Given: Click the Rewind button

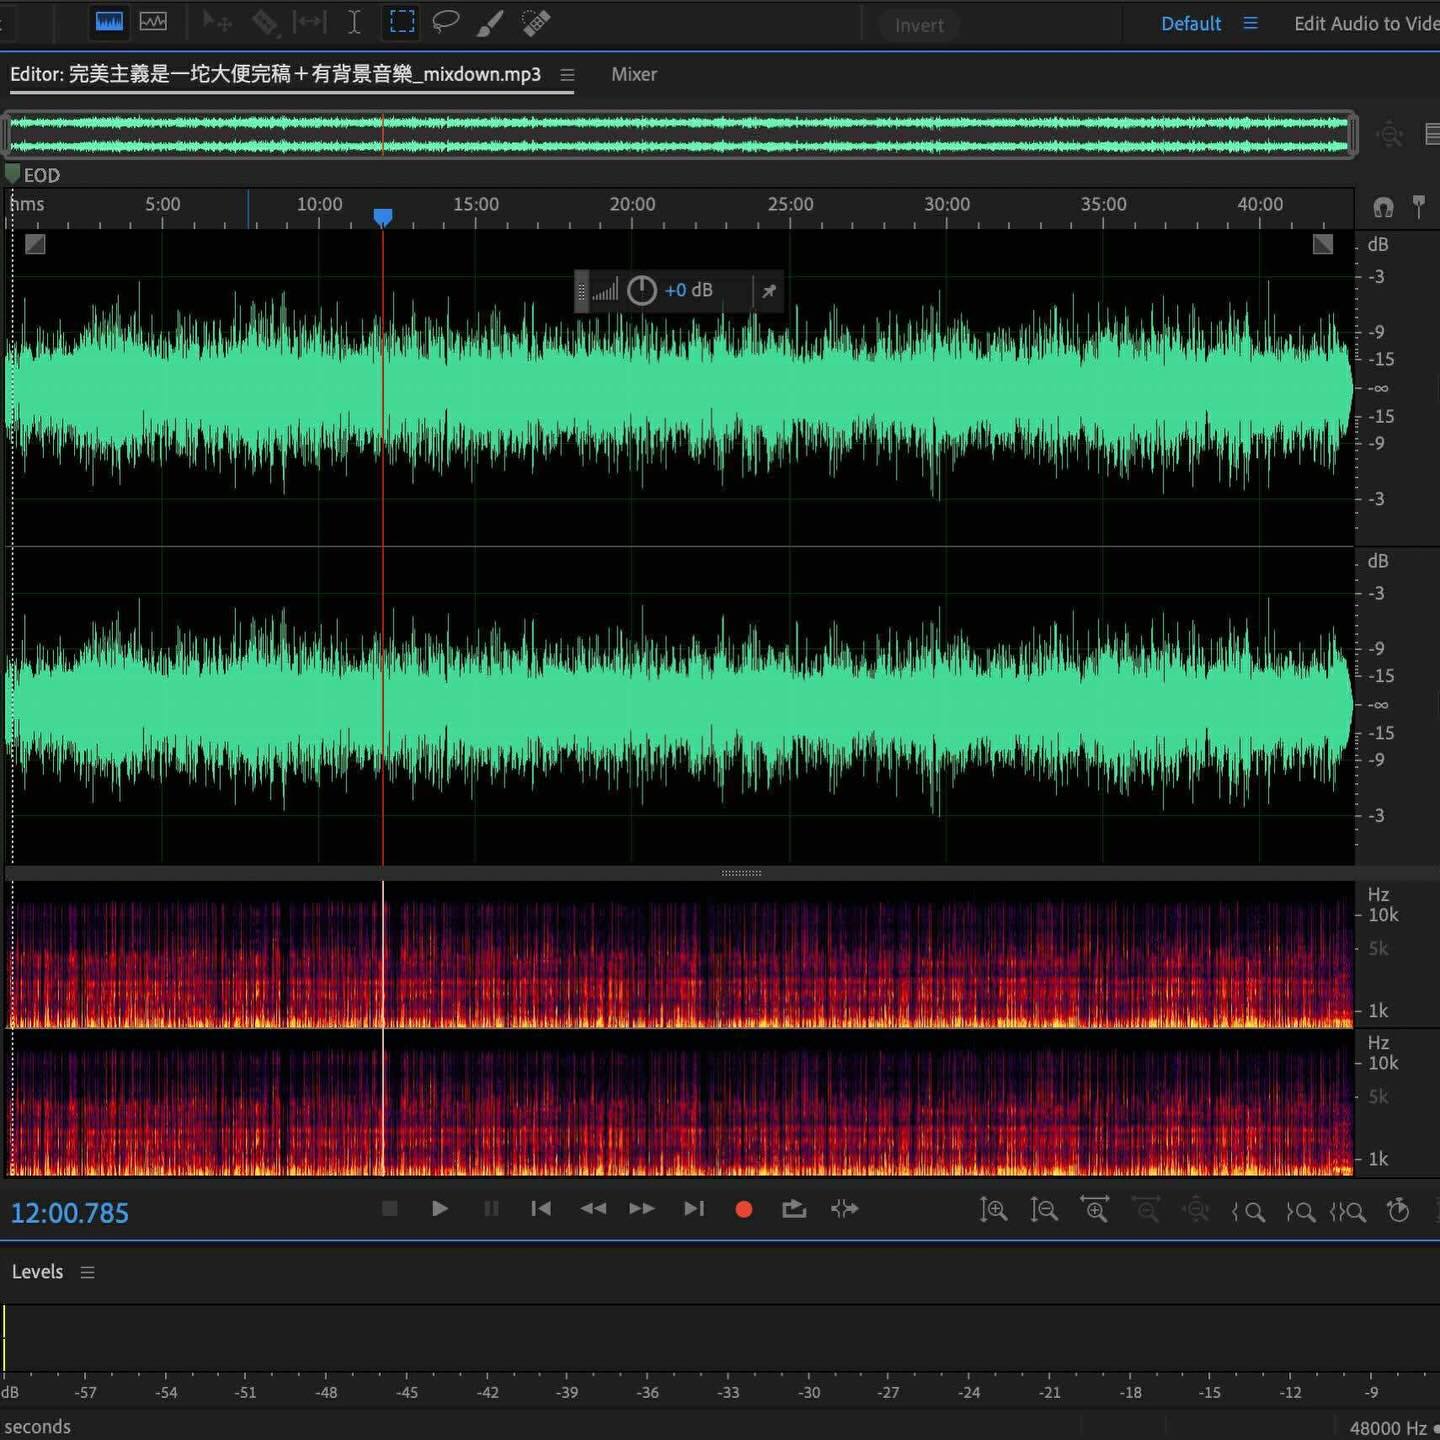Looking at the screenshot, I should click(593, 1209).
